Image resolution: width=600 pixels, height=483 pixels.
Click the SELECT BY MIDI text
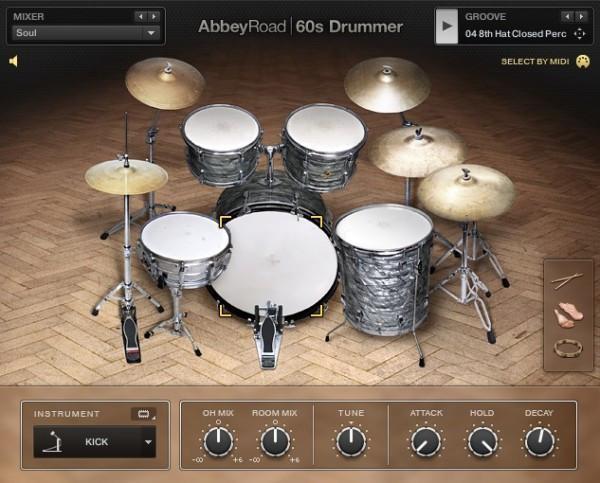[x=535, y=61]
